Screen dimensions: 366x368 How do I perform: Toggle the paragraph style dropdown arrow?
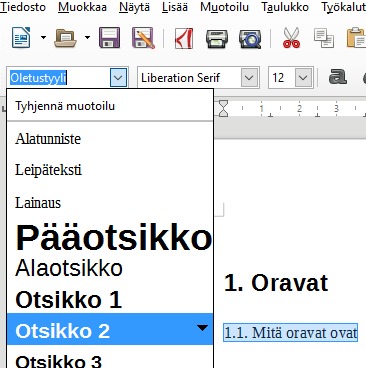pyautogui.click(x=118, y=78)
